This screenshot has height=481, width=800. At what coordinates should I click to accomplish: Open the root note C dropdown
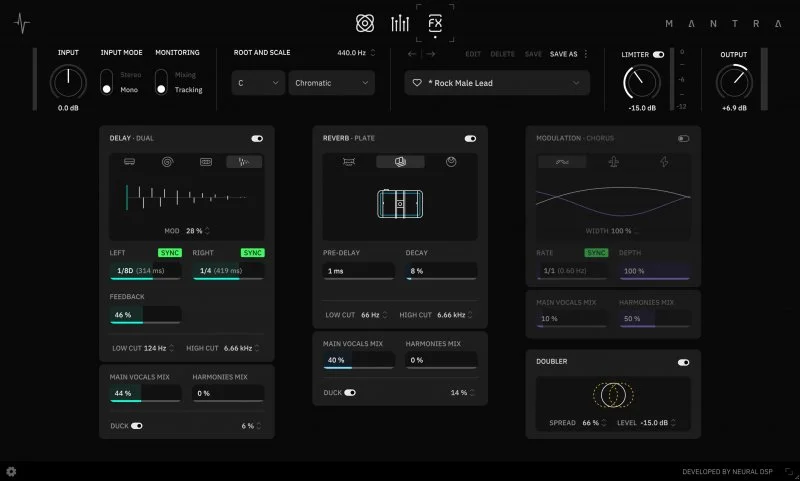coord(258,83)
